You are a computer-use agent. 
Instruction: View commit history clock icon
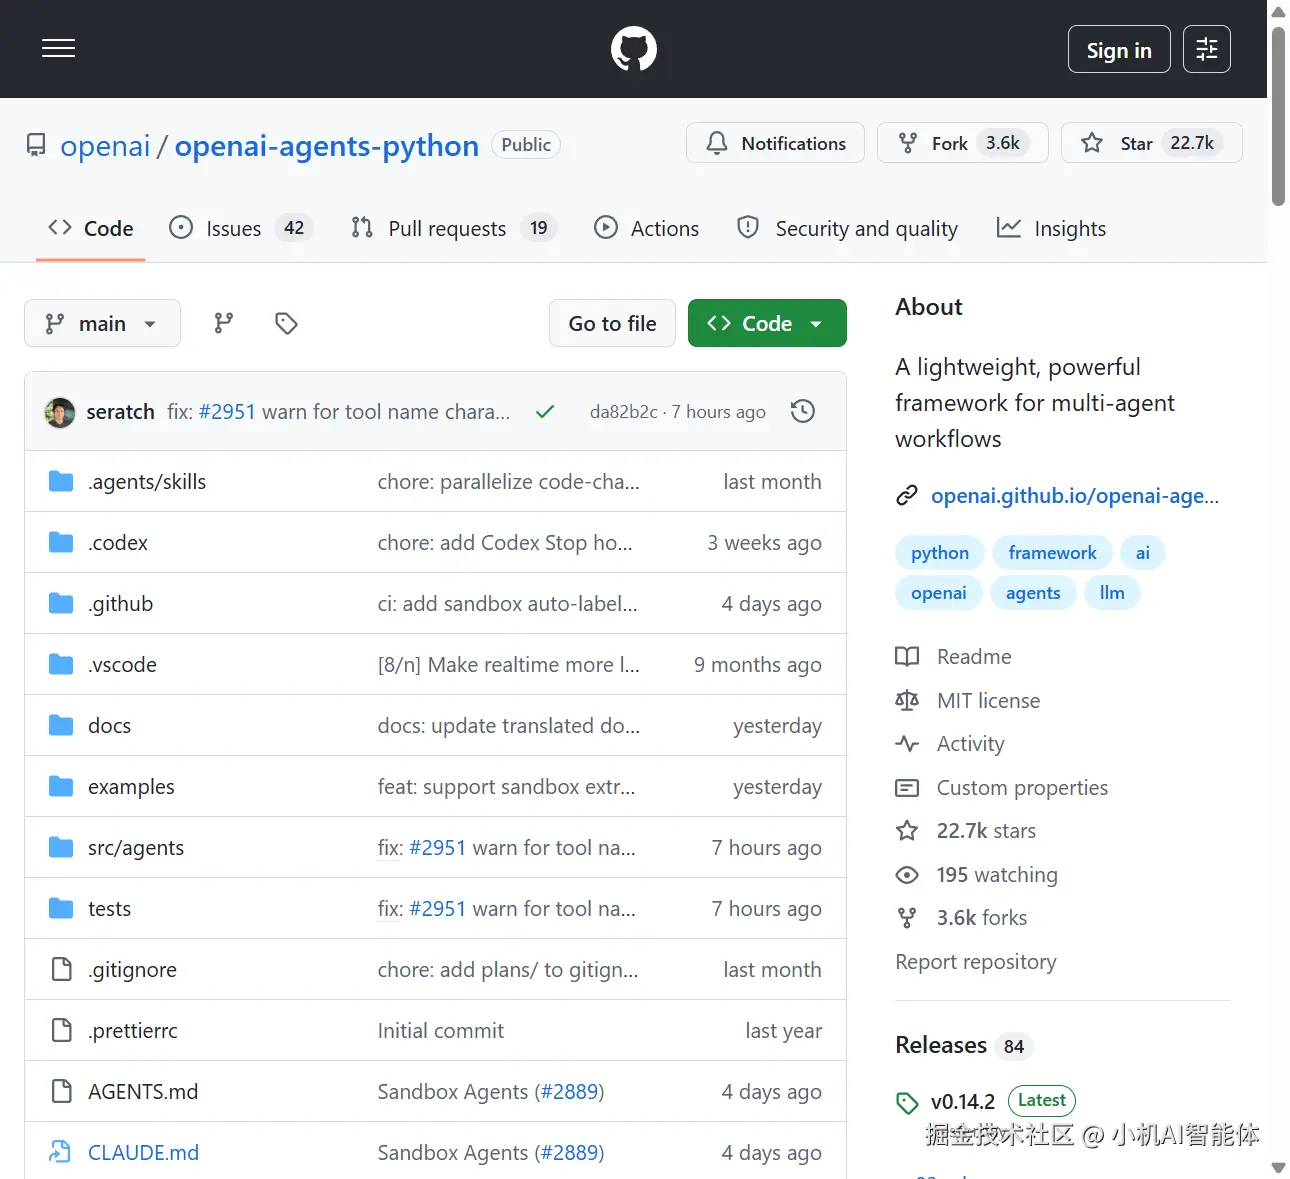(803, 411)
